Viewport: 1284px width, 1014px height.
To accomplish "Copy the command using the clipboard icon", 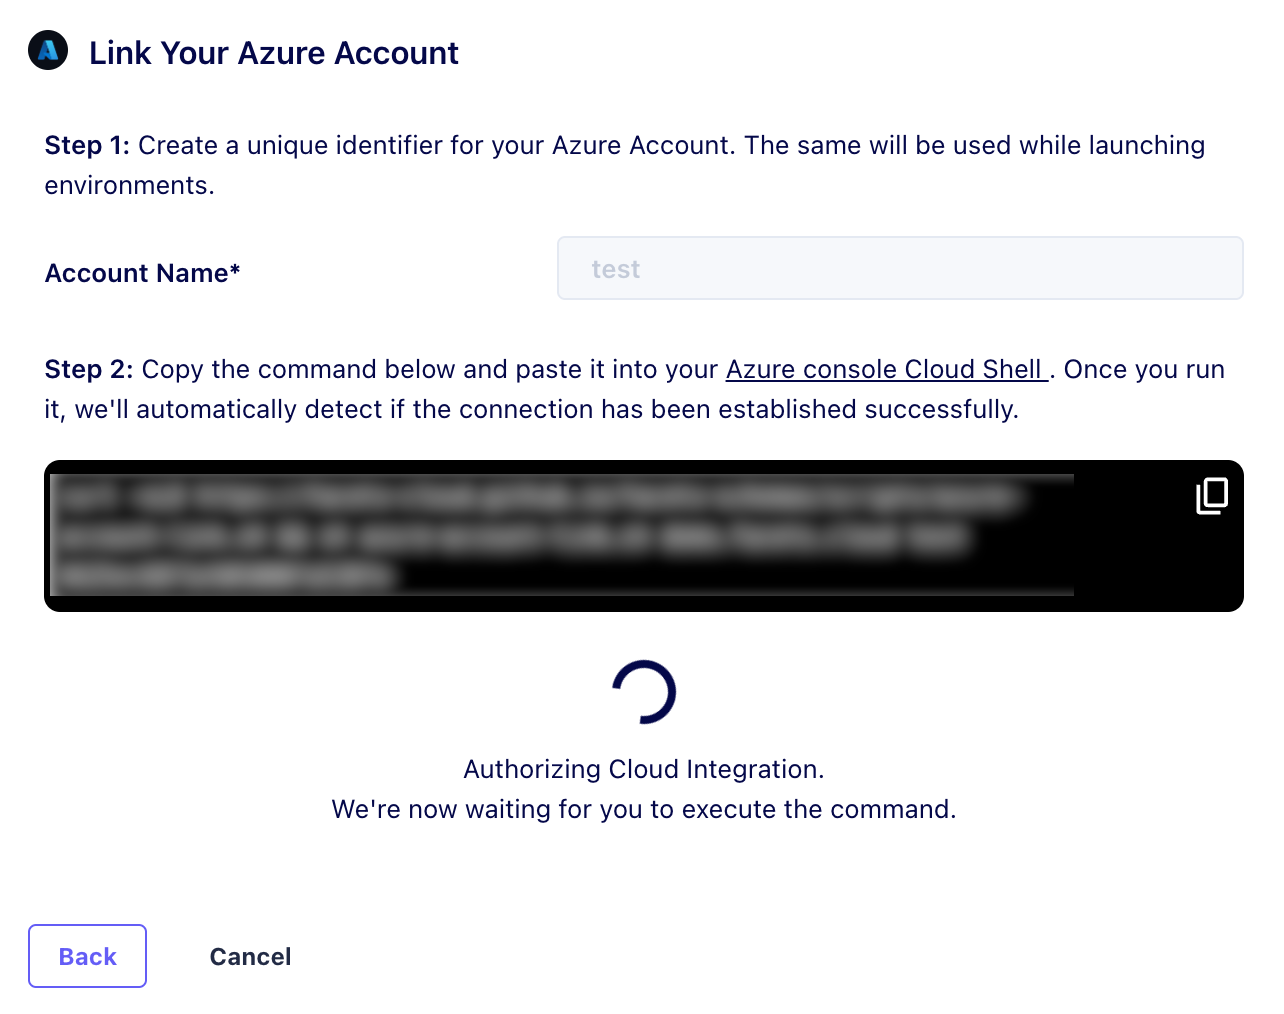I will coord(1212,496).
